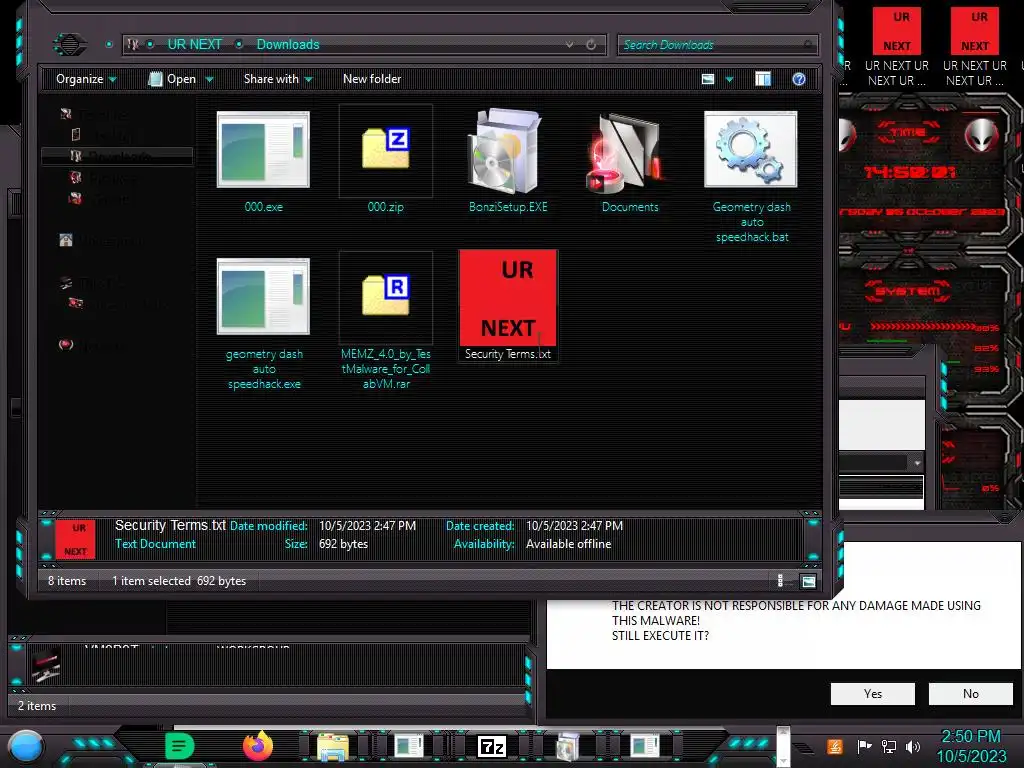Select the Security Terms.txt UR NEXT icon
Image resolution: width=1024 pixels, height=768 pixels.
508,298
